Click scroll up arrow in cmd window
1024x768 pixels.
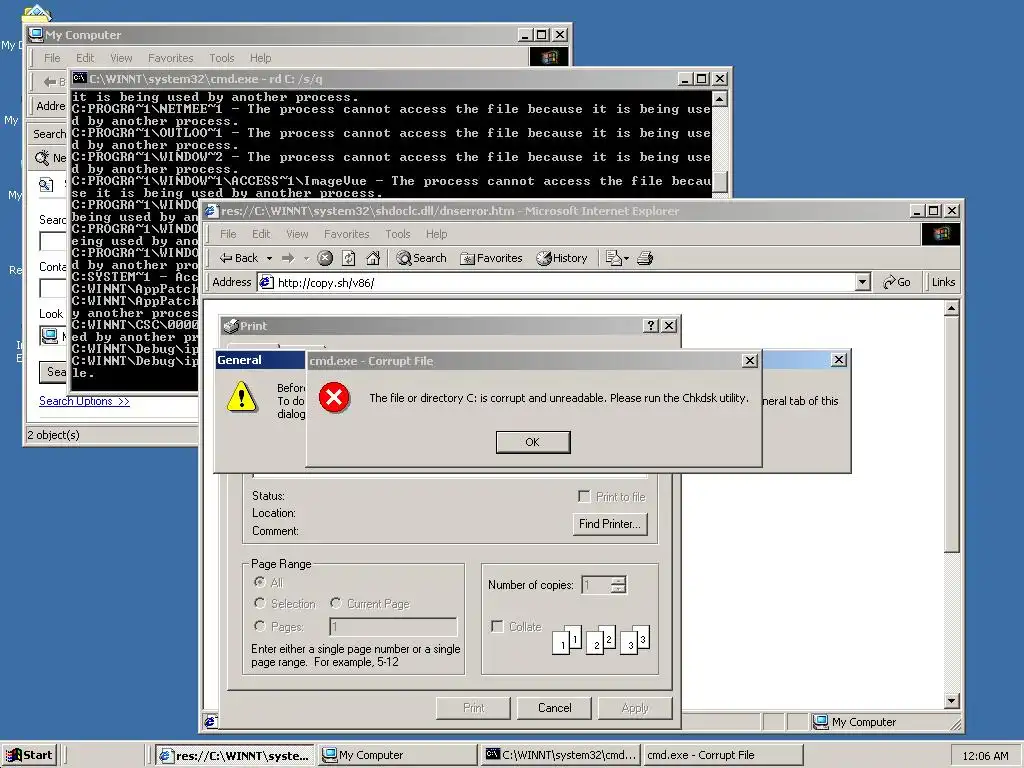[720, 99]
